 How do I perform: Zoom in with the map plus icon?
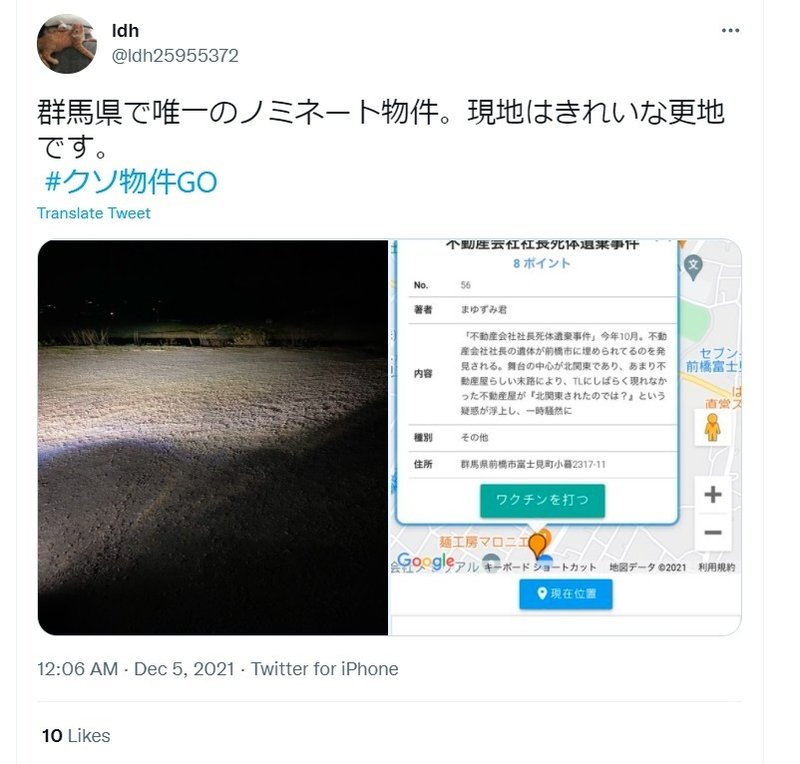click(713, 494)
